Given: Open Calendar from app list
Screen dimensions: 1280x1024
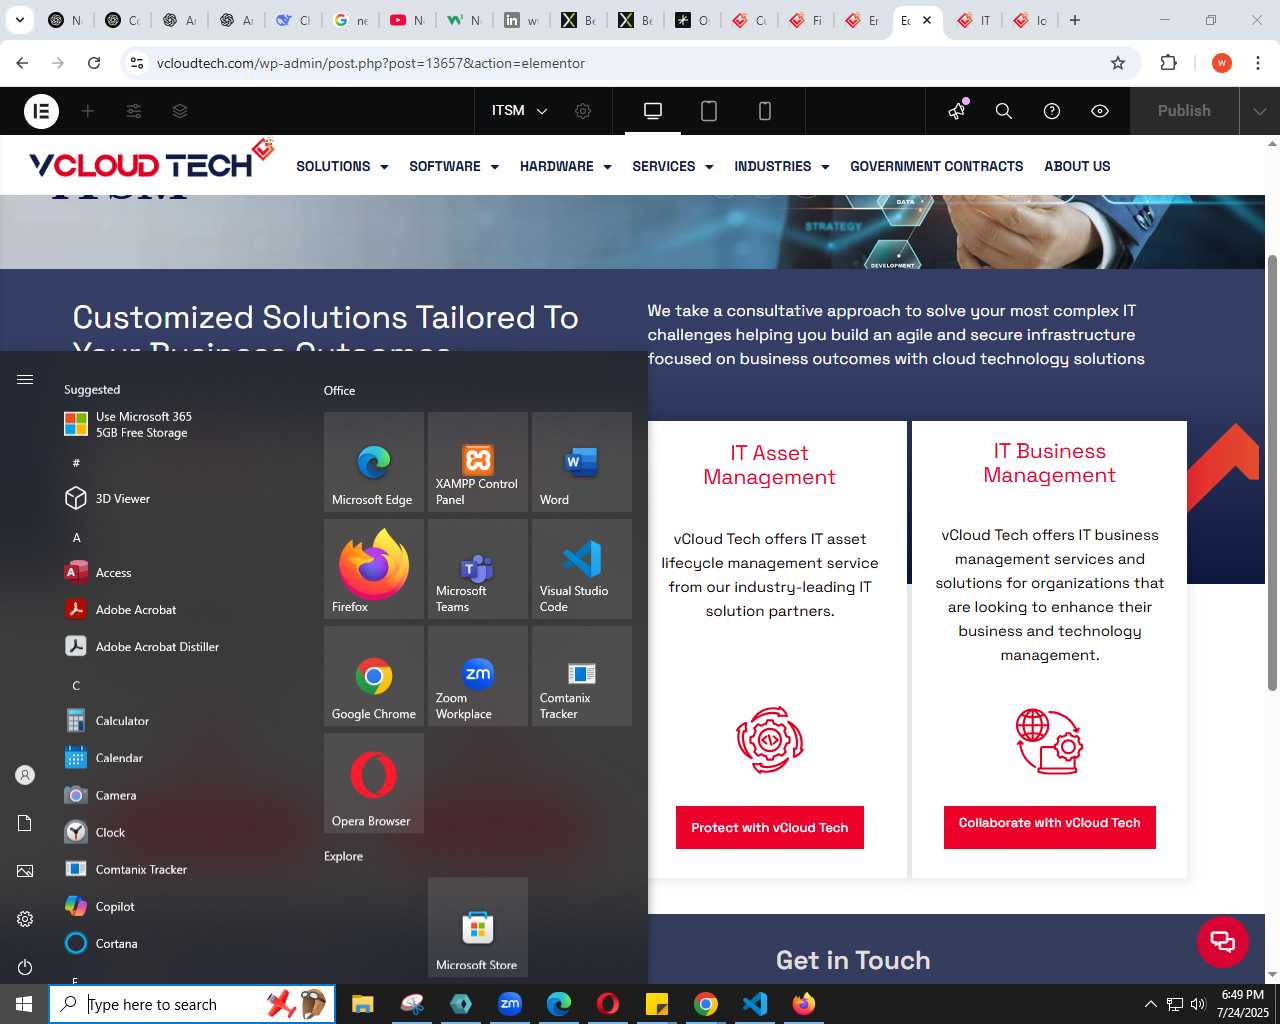Looking at the screenshot, I should pos(180,757).
